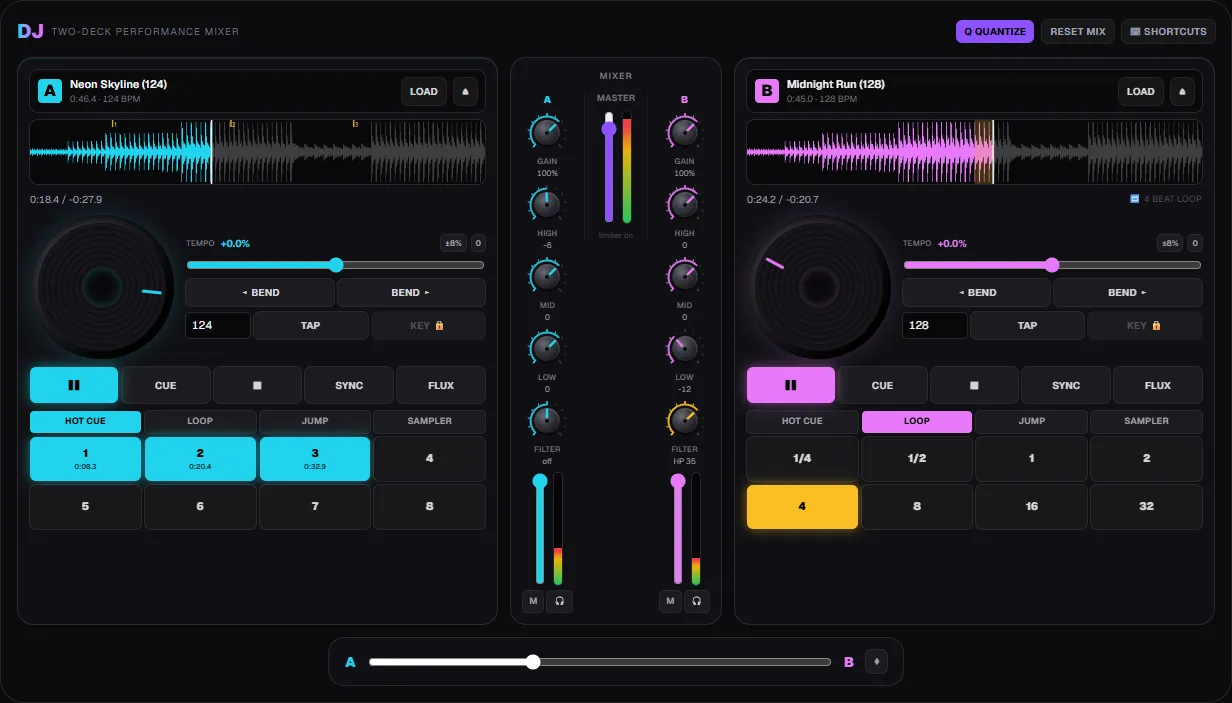This screenshot has height=703, width=1232.
Task: Click the highlighted loop region on Deck B waveform
Action: tap(984, 152)
